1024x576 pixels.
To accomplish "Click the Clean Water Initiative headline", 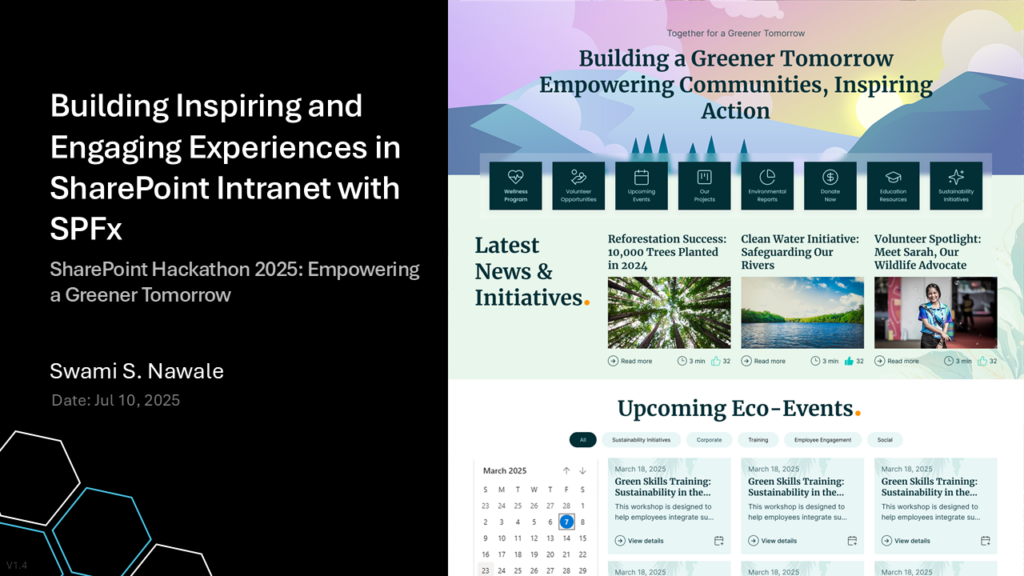I will [800, 252].
